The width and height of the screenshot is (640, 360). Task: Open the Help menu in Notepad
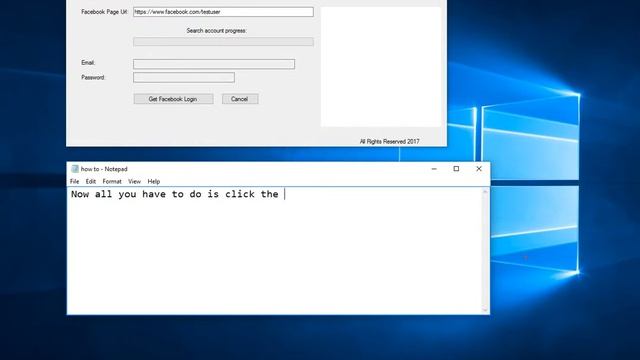154,181
